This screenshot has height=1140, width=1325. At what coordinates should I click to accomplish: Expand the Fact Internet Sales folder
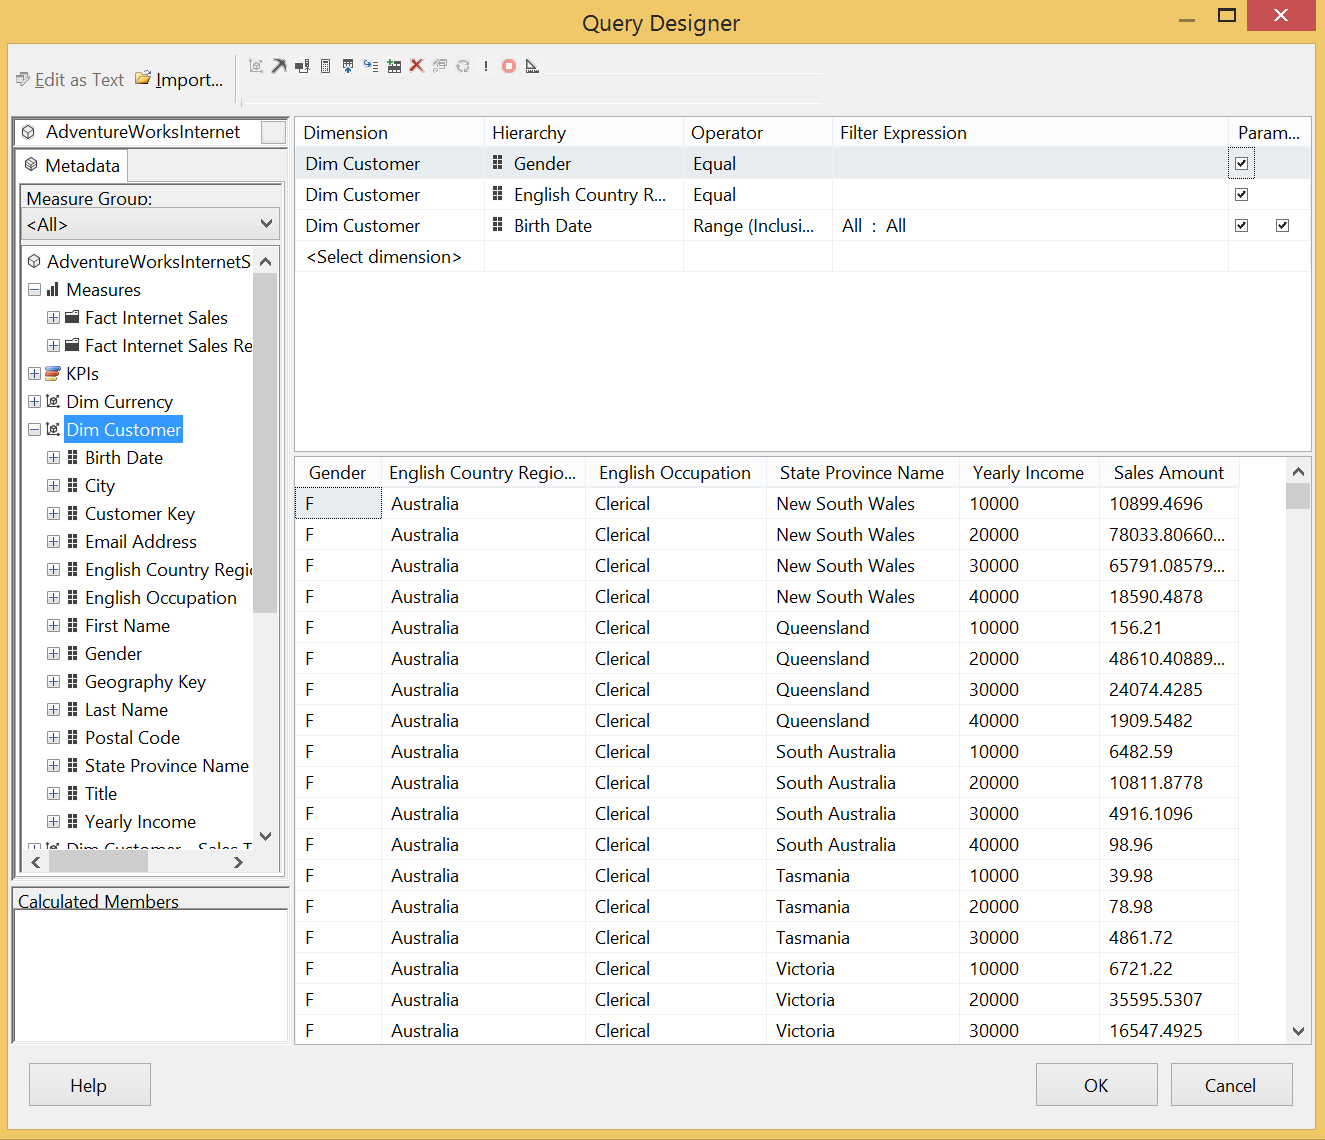pyautogui.click(x=54, y=317)
